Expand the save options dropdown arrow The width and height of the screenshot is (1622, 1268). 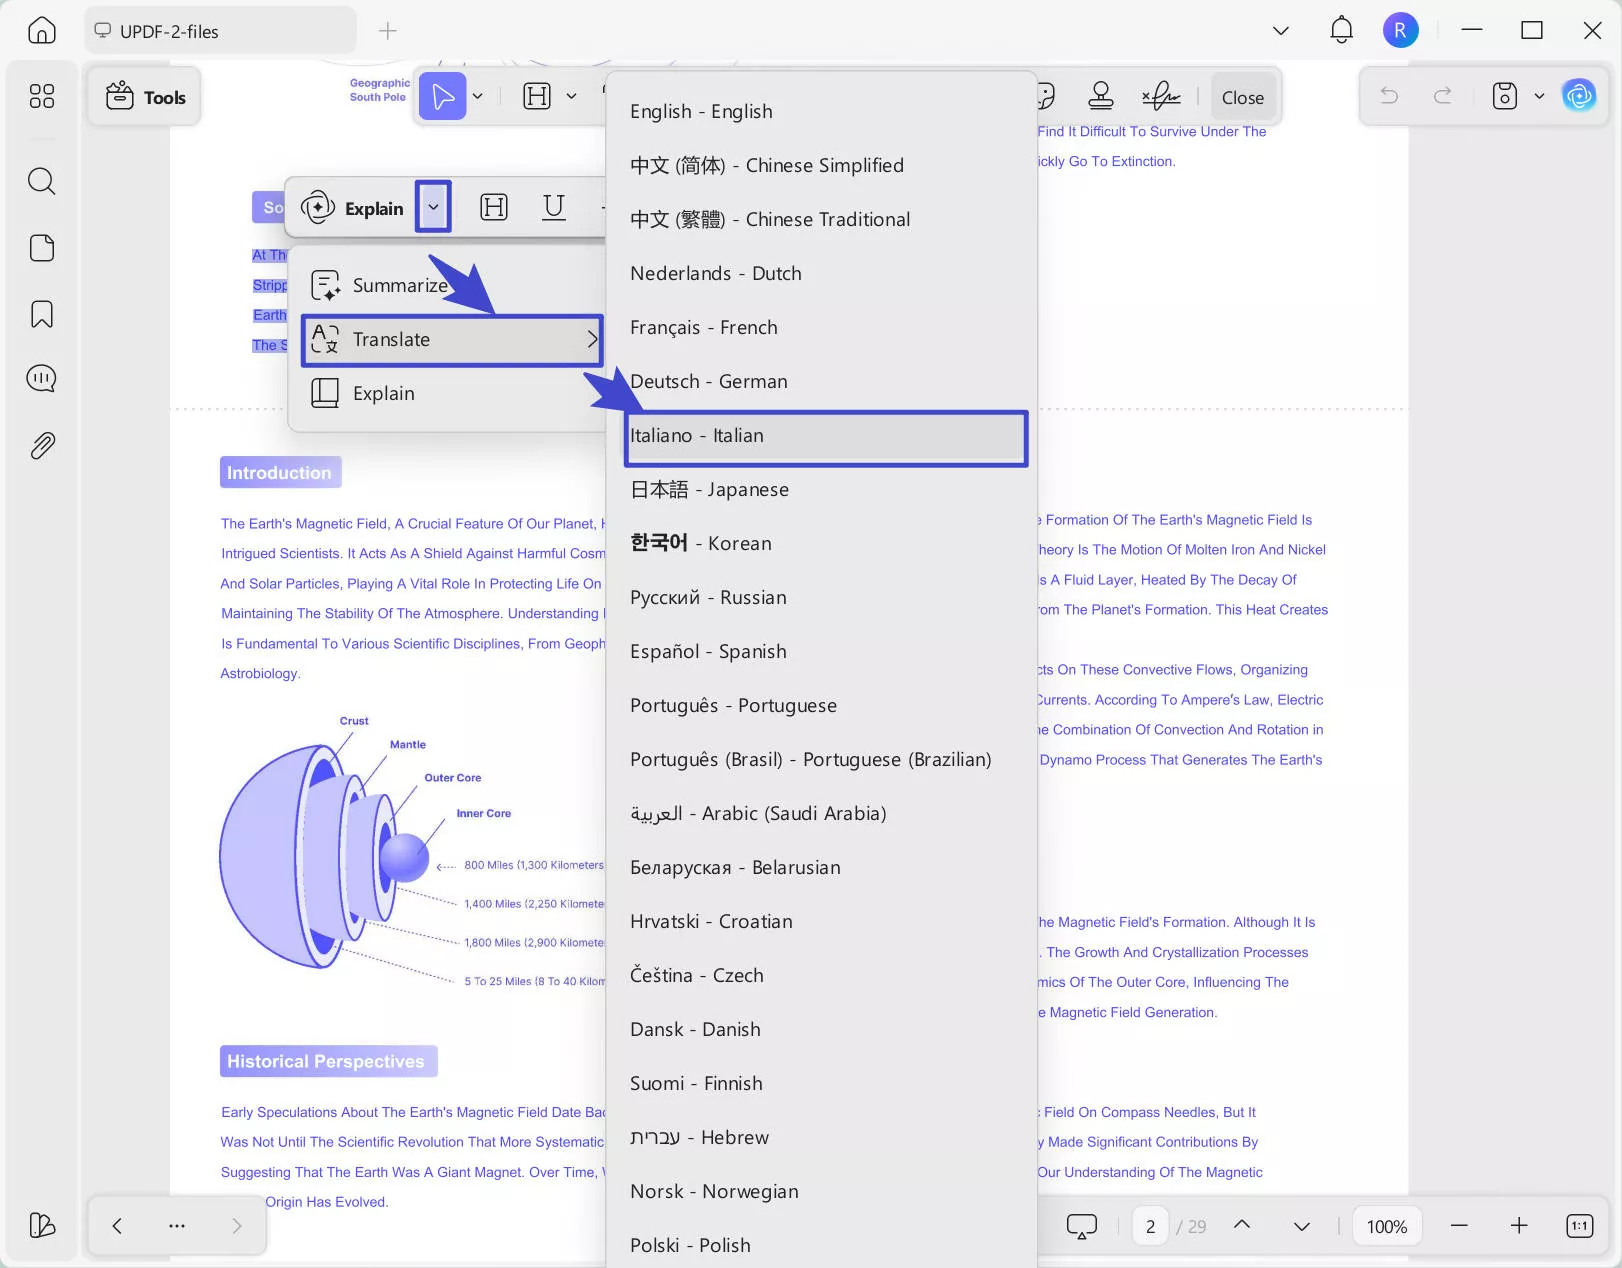click(1539, 96)
